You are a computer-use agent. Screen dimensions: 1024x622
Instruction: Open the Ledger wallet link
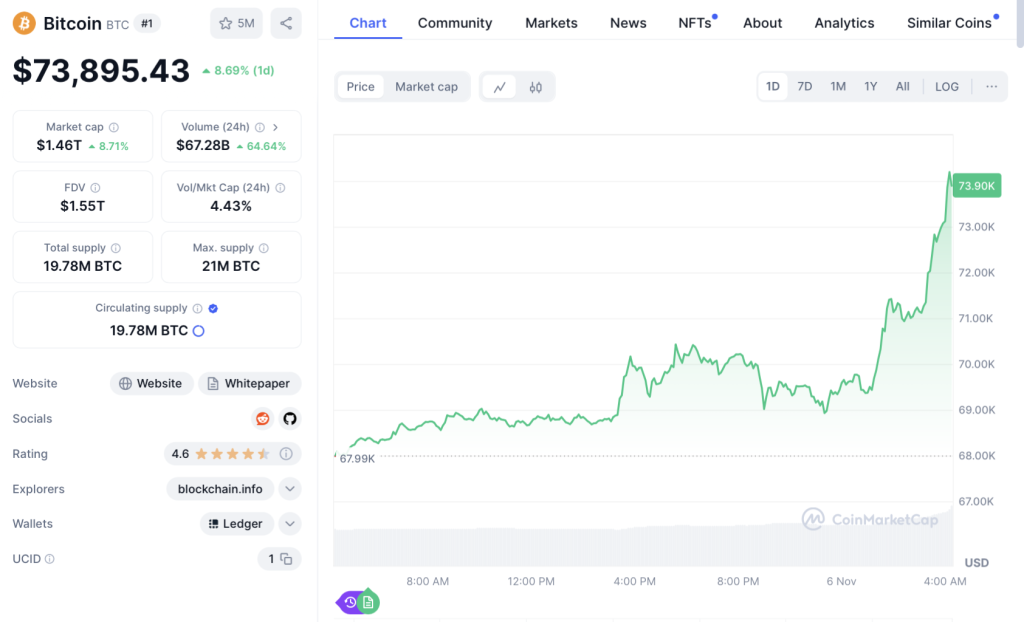236,523
